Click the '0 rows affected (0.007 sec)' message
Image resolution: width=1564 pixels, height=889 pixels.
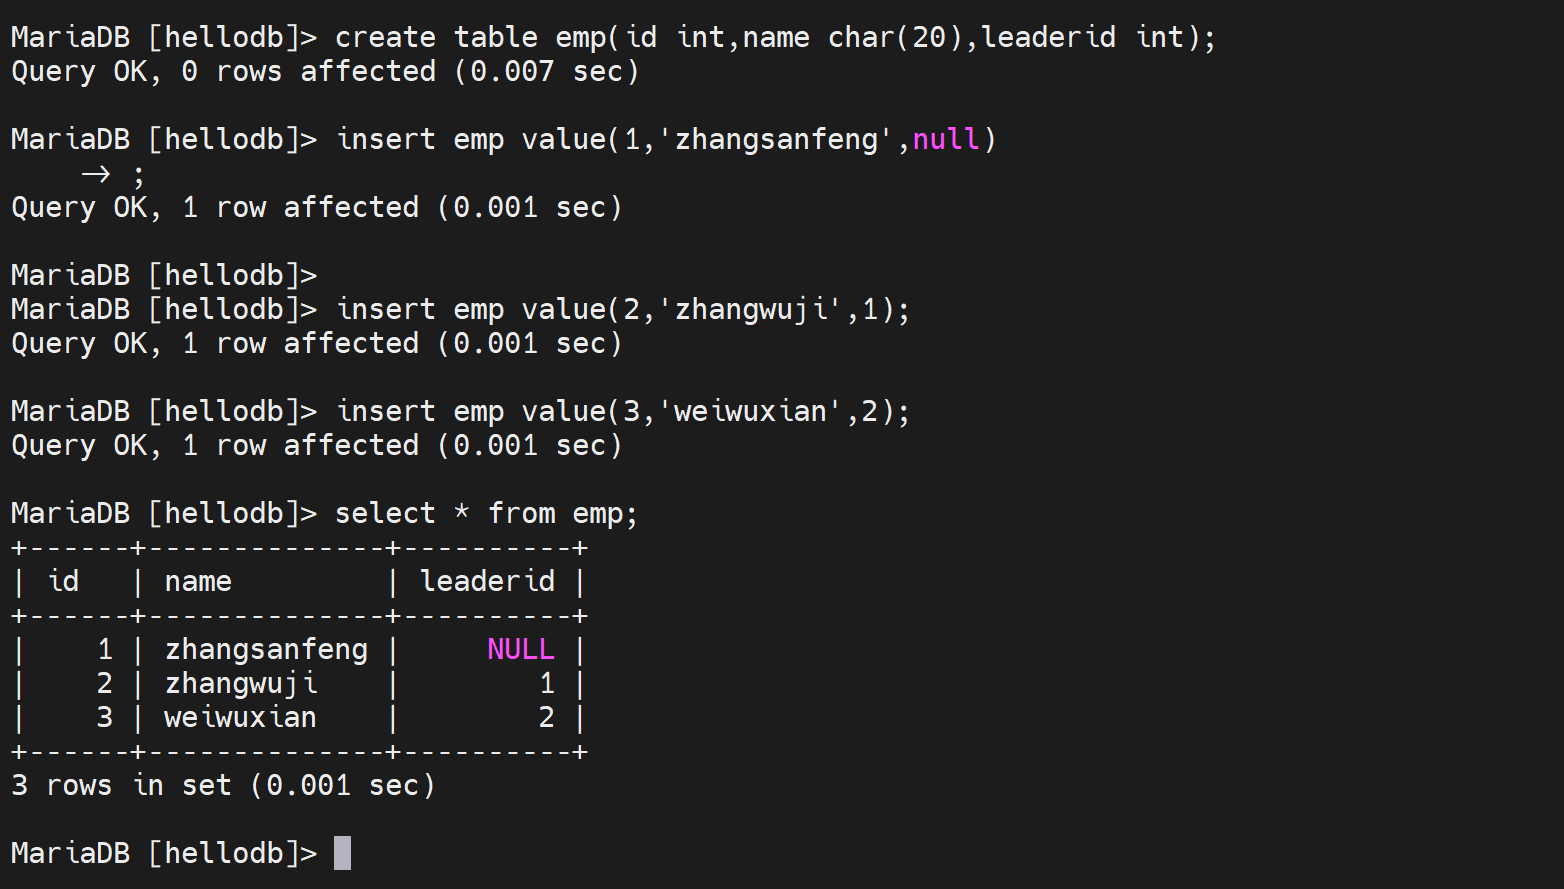coord(410,72)
